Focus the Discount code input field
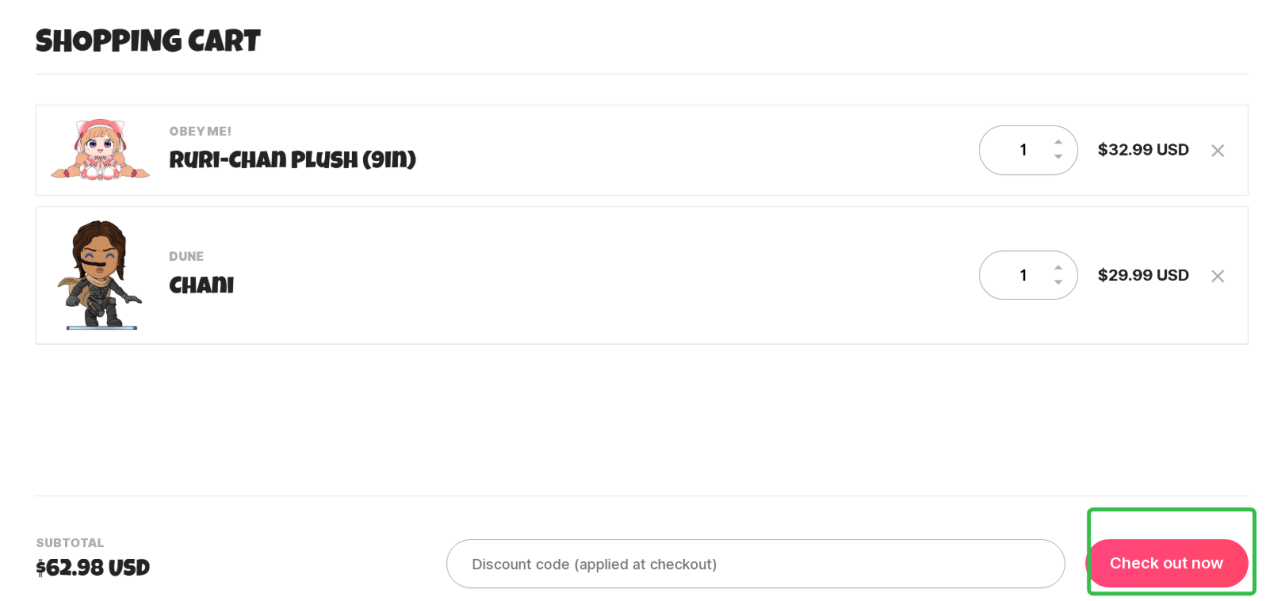Viewport: 1266px width, 601px height. click(x=755, y=564)
